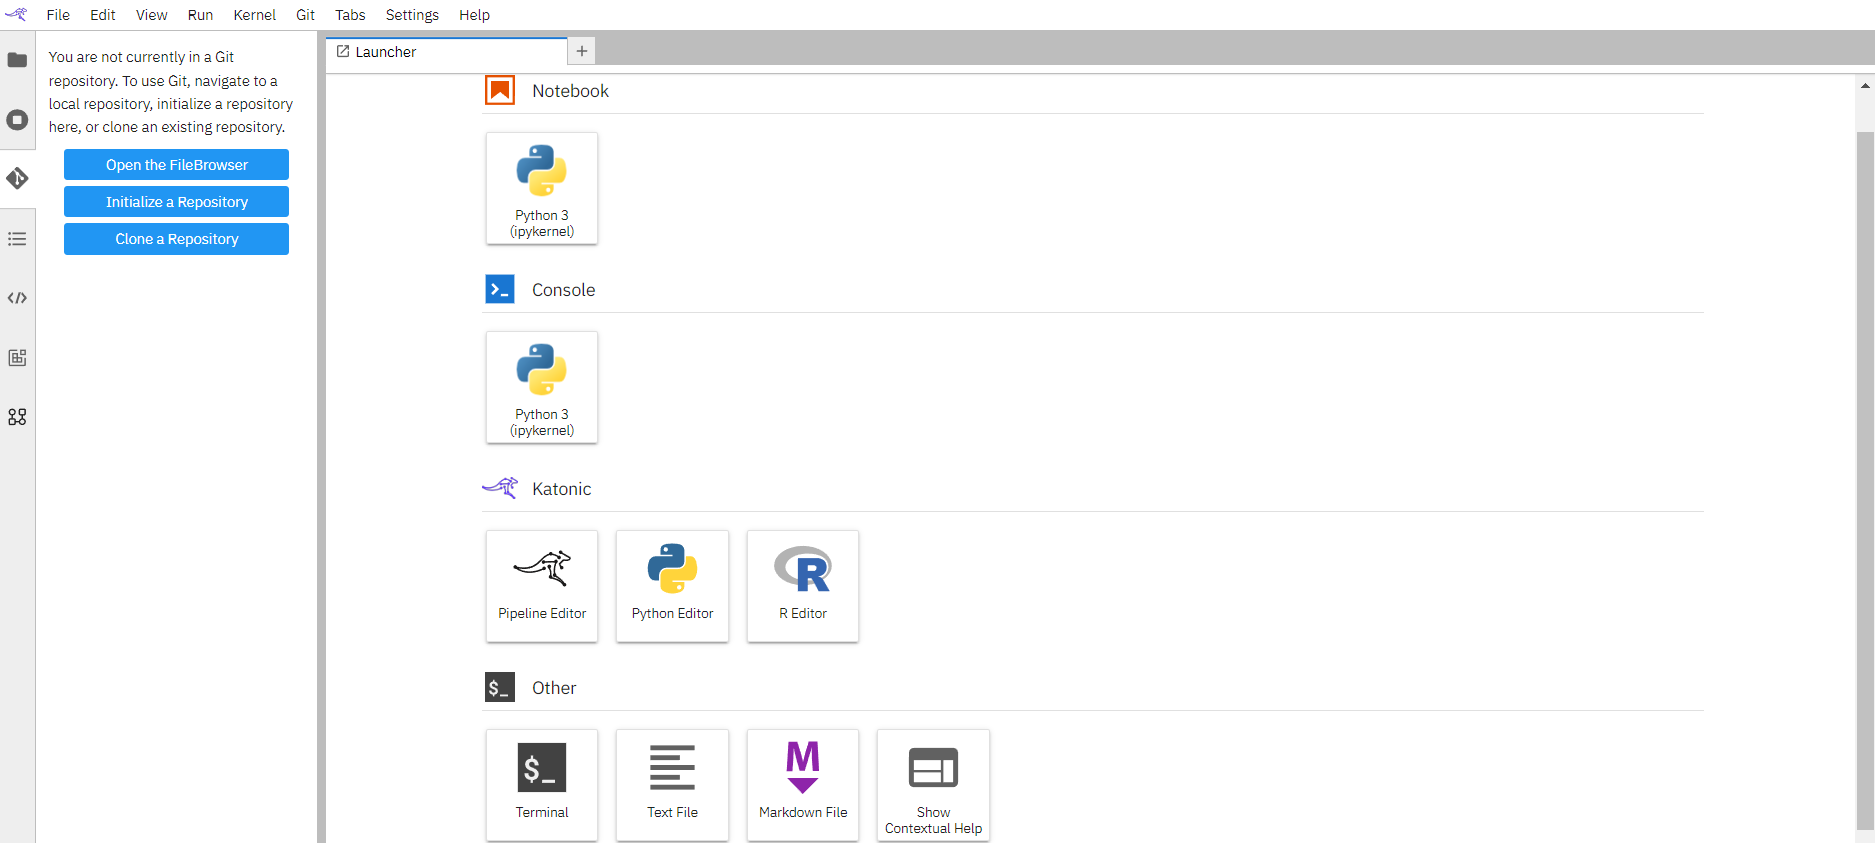Add a new launcher tab with plus
This screenshot has width=1875, height=843.
click(x=581, y=51)
